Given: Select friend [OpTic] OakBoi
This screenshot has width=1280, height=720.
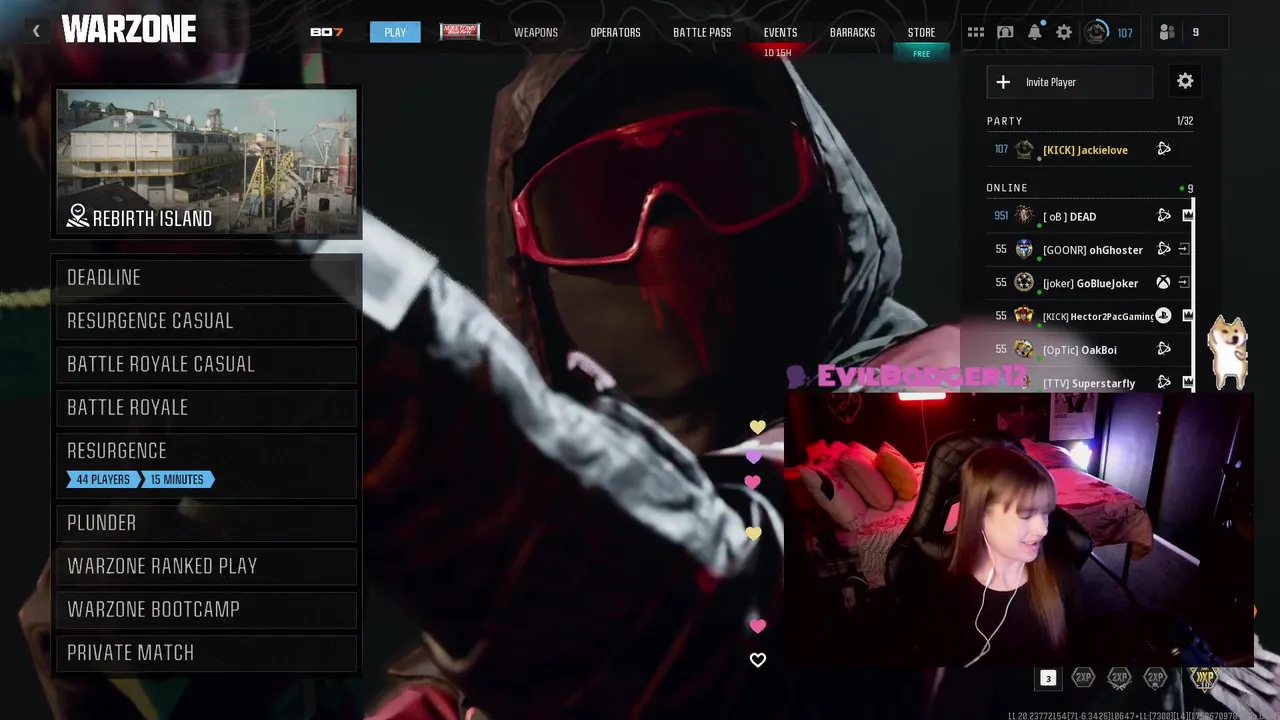Looking at the screenshot, I should [x=1079, y=350].
